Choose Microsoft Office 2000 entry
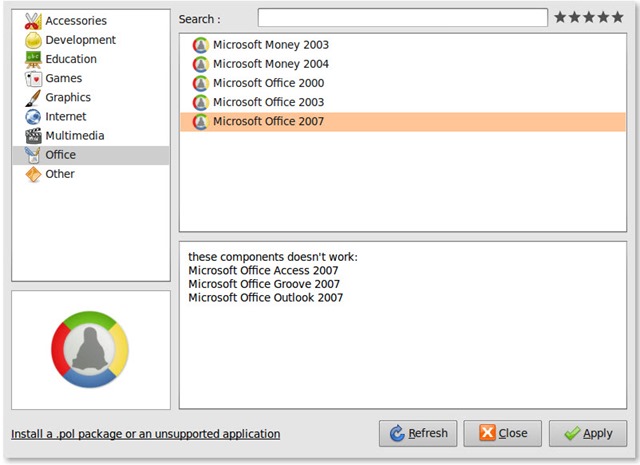The width and height of the screenshot is (640, 465). [402, 83]
